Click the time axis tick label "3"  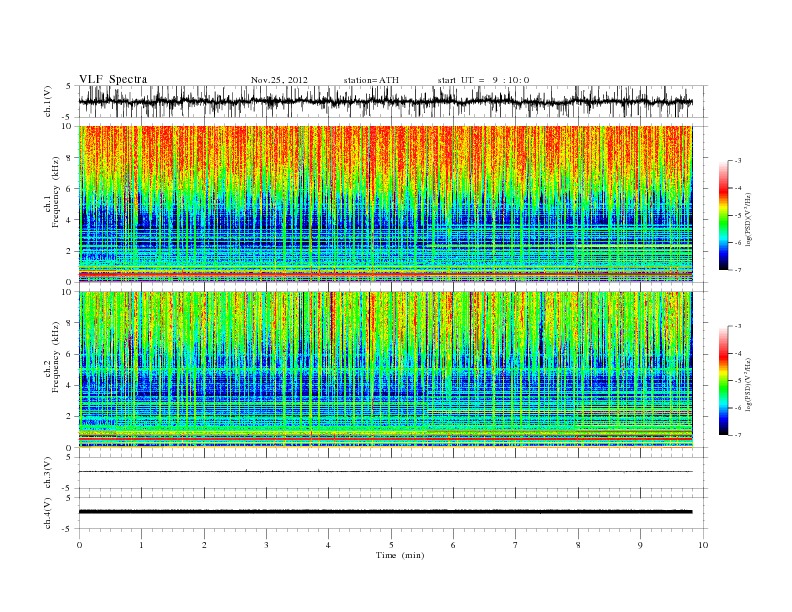tap(266, 545)
